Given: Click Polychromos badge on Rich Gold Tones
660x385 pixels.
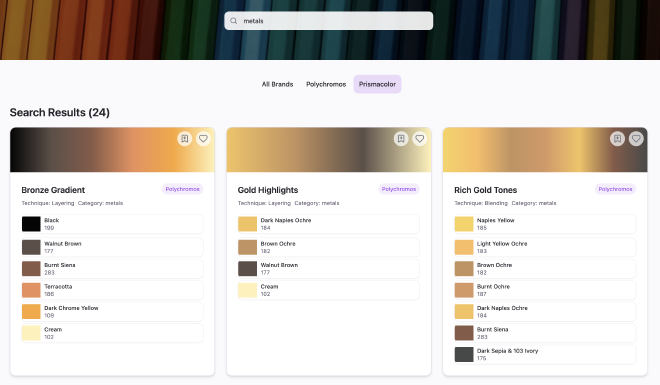Looking at the screenshot, I should point(615,189).
